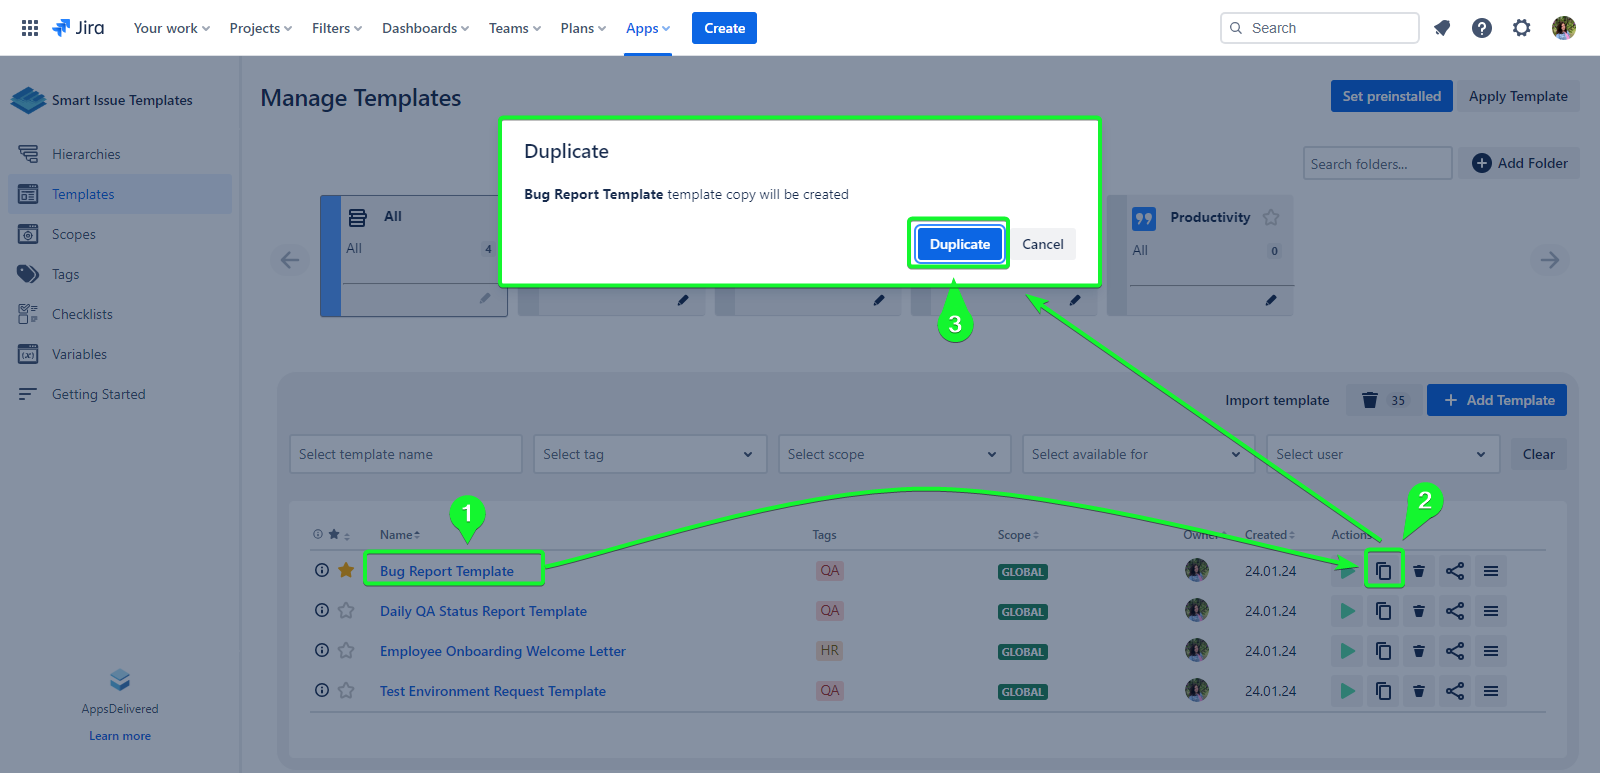Select Hierarchies in the left sidebar
Image resolution: width=1600 pixels, height=773 pixels.
86,154
